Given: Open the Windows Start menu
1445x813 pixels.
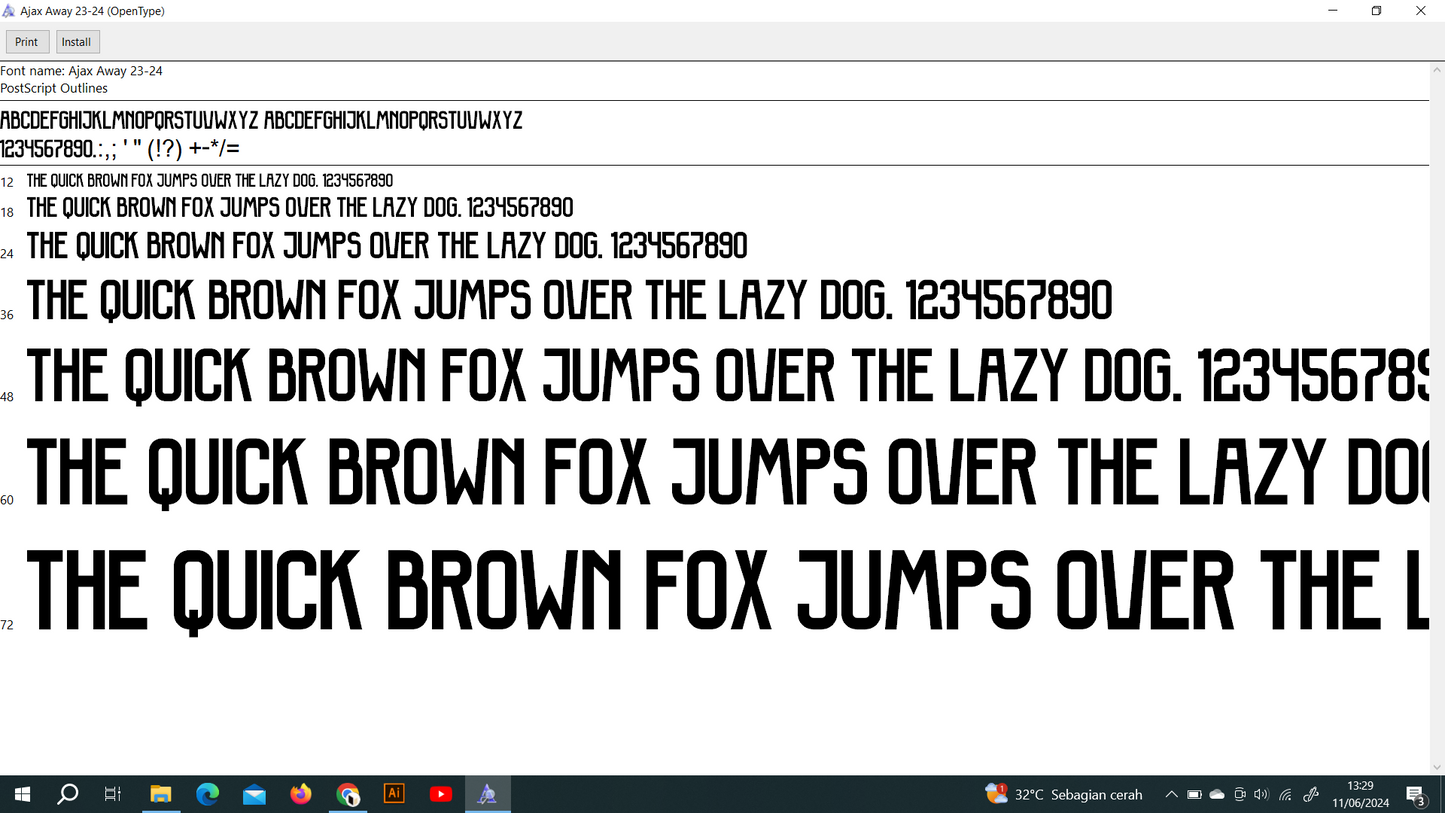Looking at the screenshot, I should click(x=22, y=794).
